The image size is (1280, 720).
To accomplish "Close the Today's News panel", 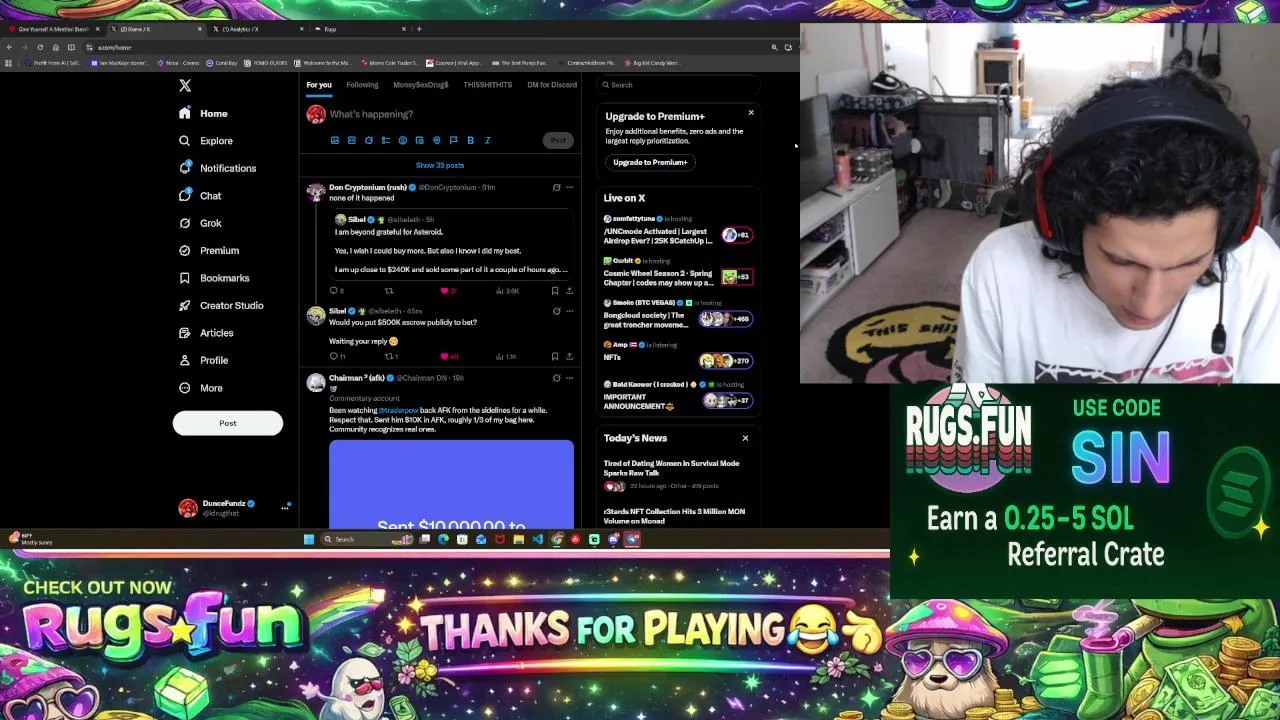I will 745,438.
